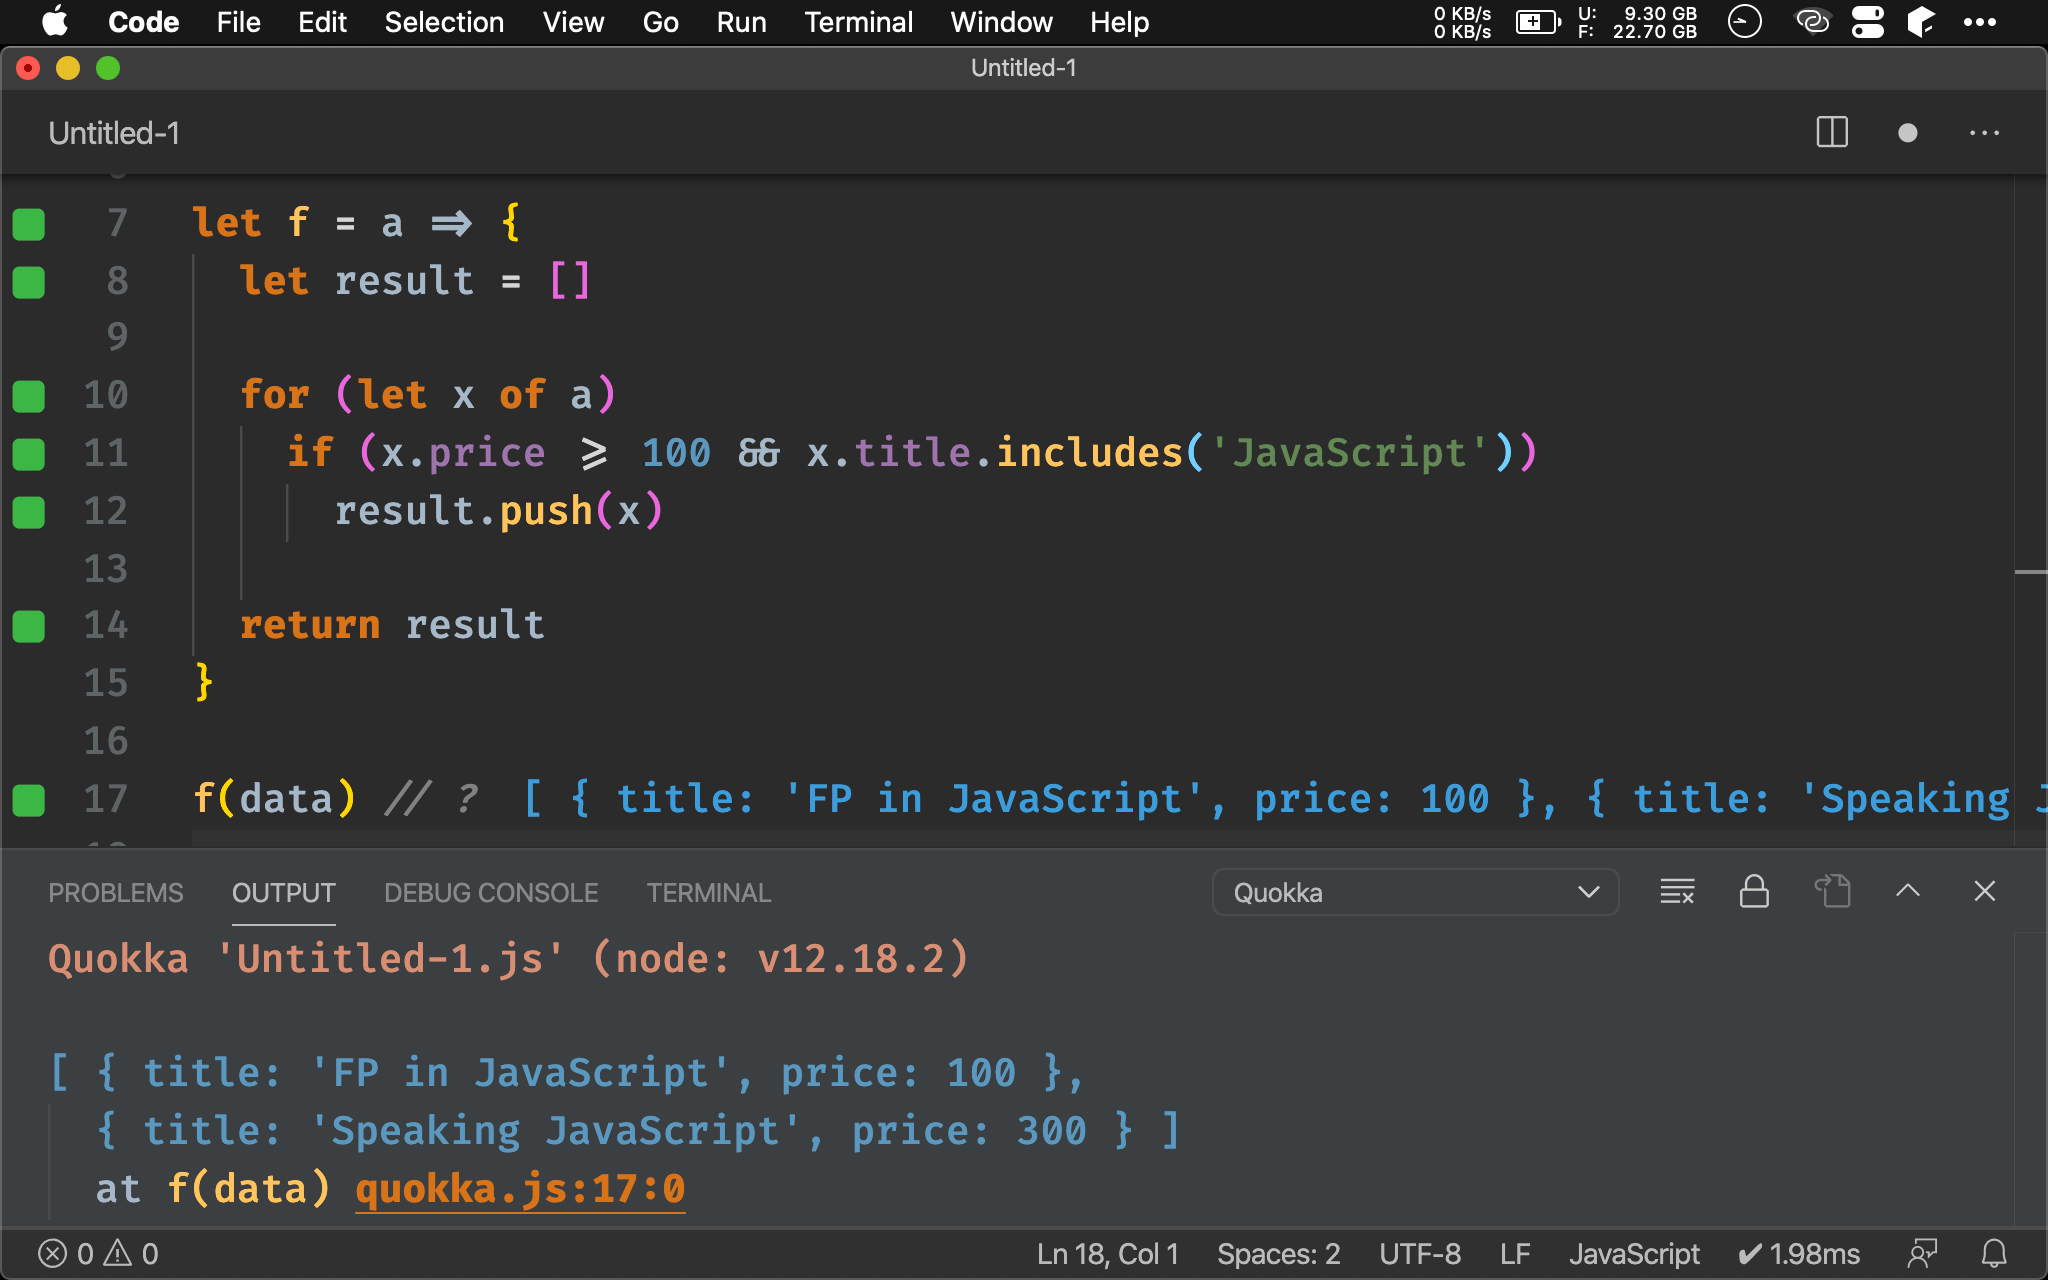Open the two-switch Control Center icon
The width and height of the screenshot is (2048, 1280).
click(1867, 21)
